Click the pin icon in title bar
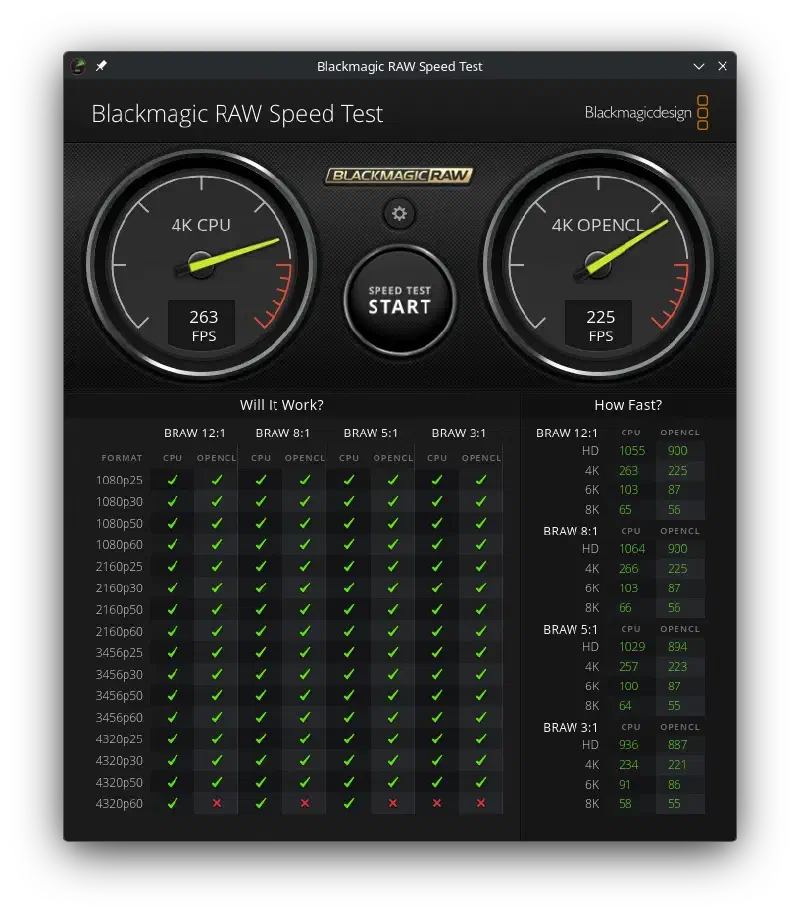800x917 pixels. 101,66
